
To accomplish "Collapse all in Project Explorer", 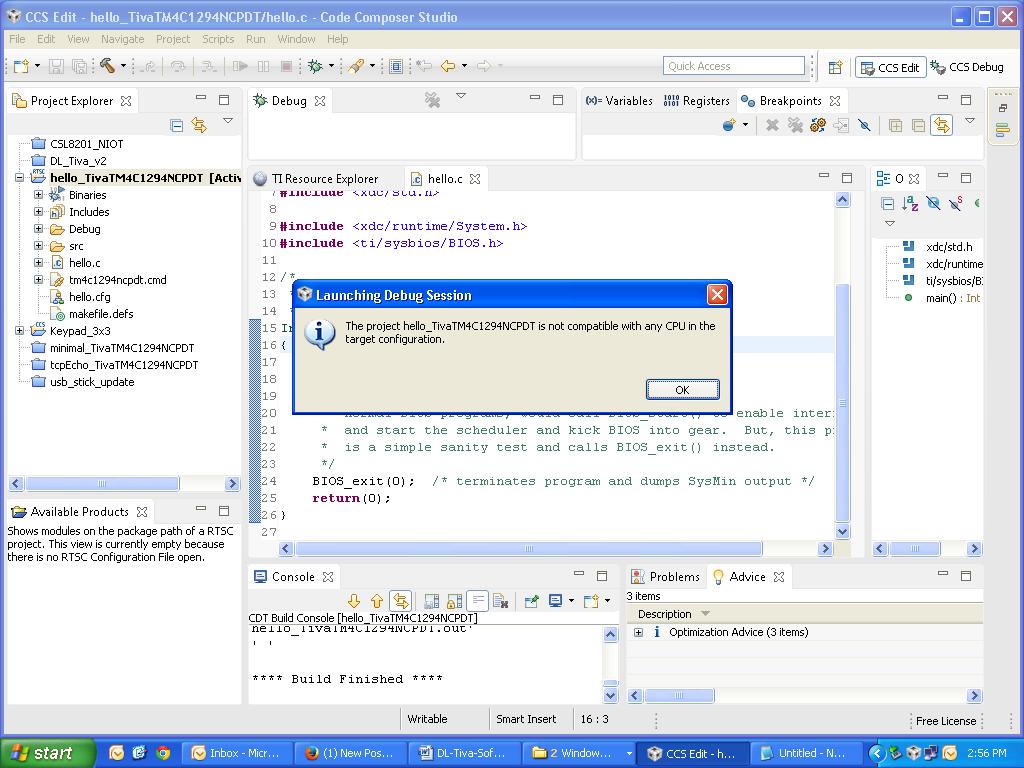I will 176,125.
